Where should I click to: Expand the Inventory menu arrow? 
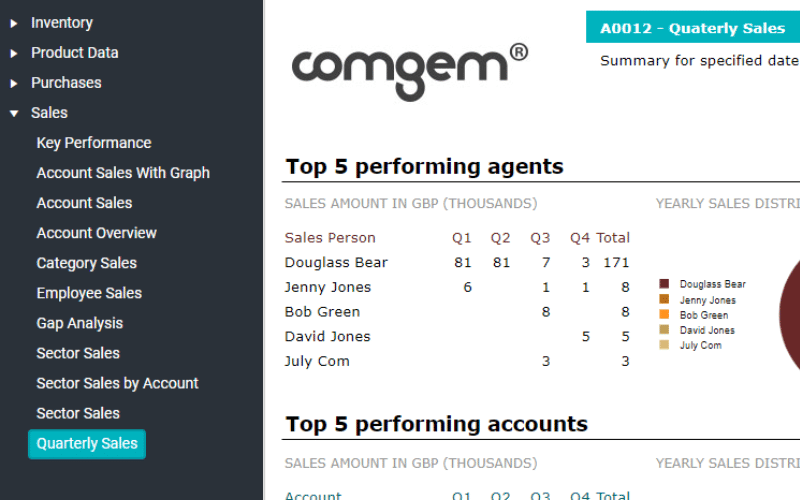pos(14,23)
